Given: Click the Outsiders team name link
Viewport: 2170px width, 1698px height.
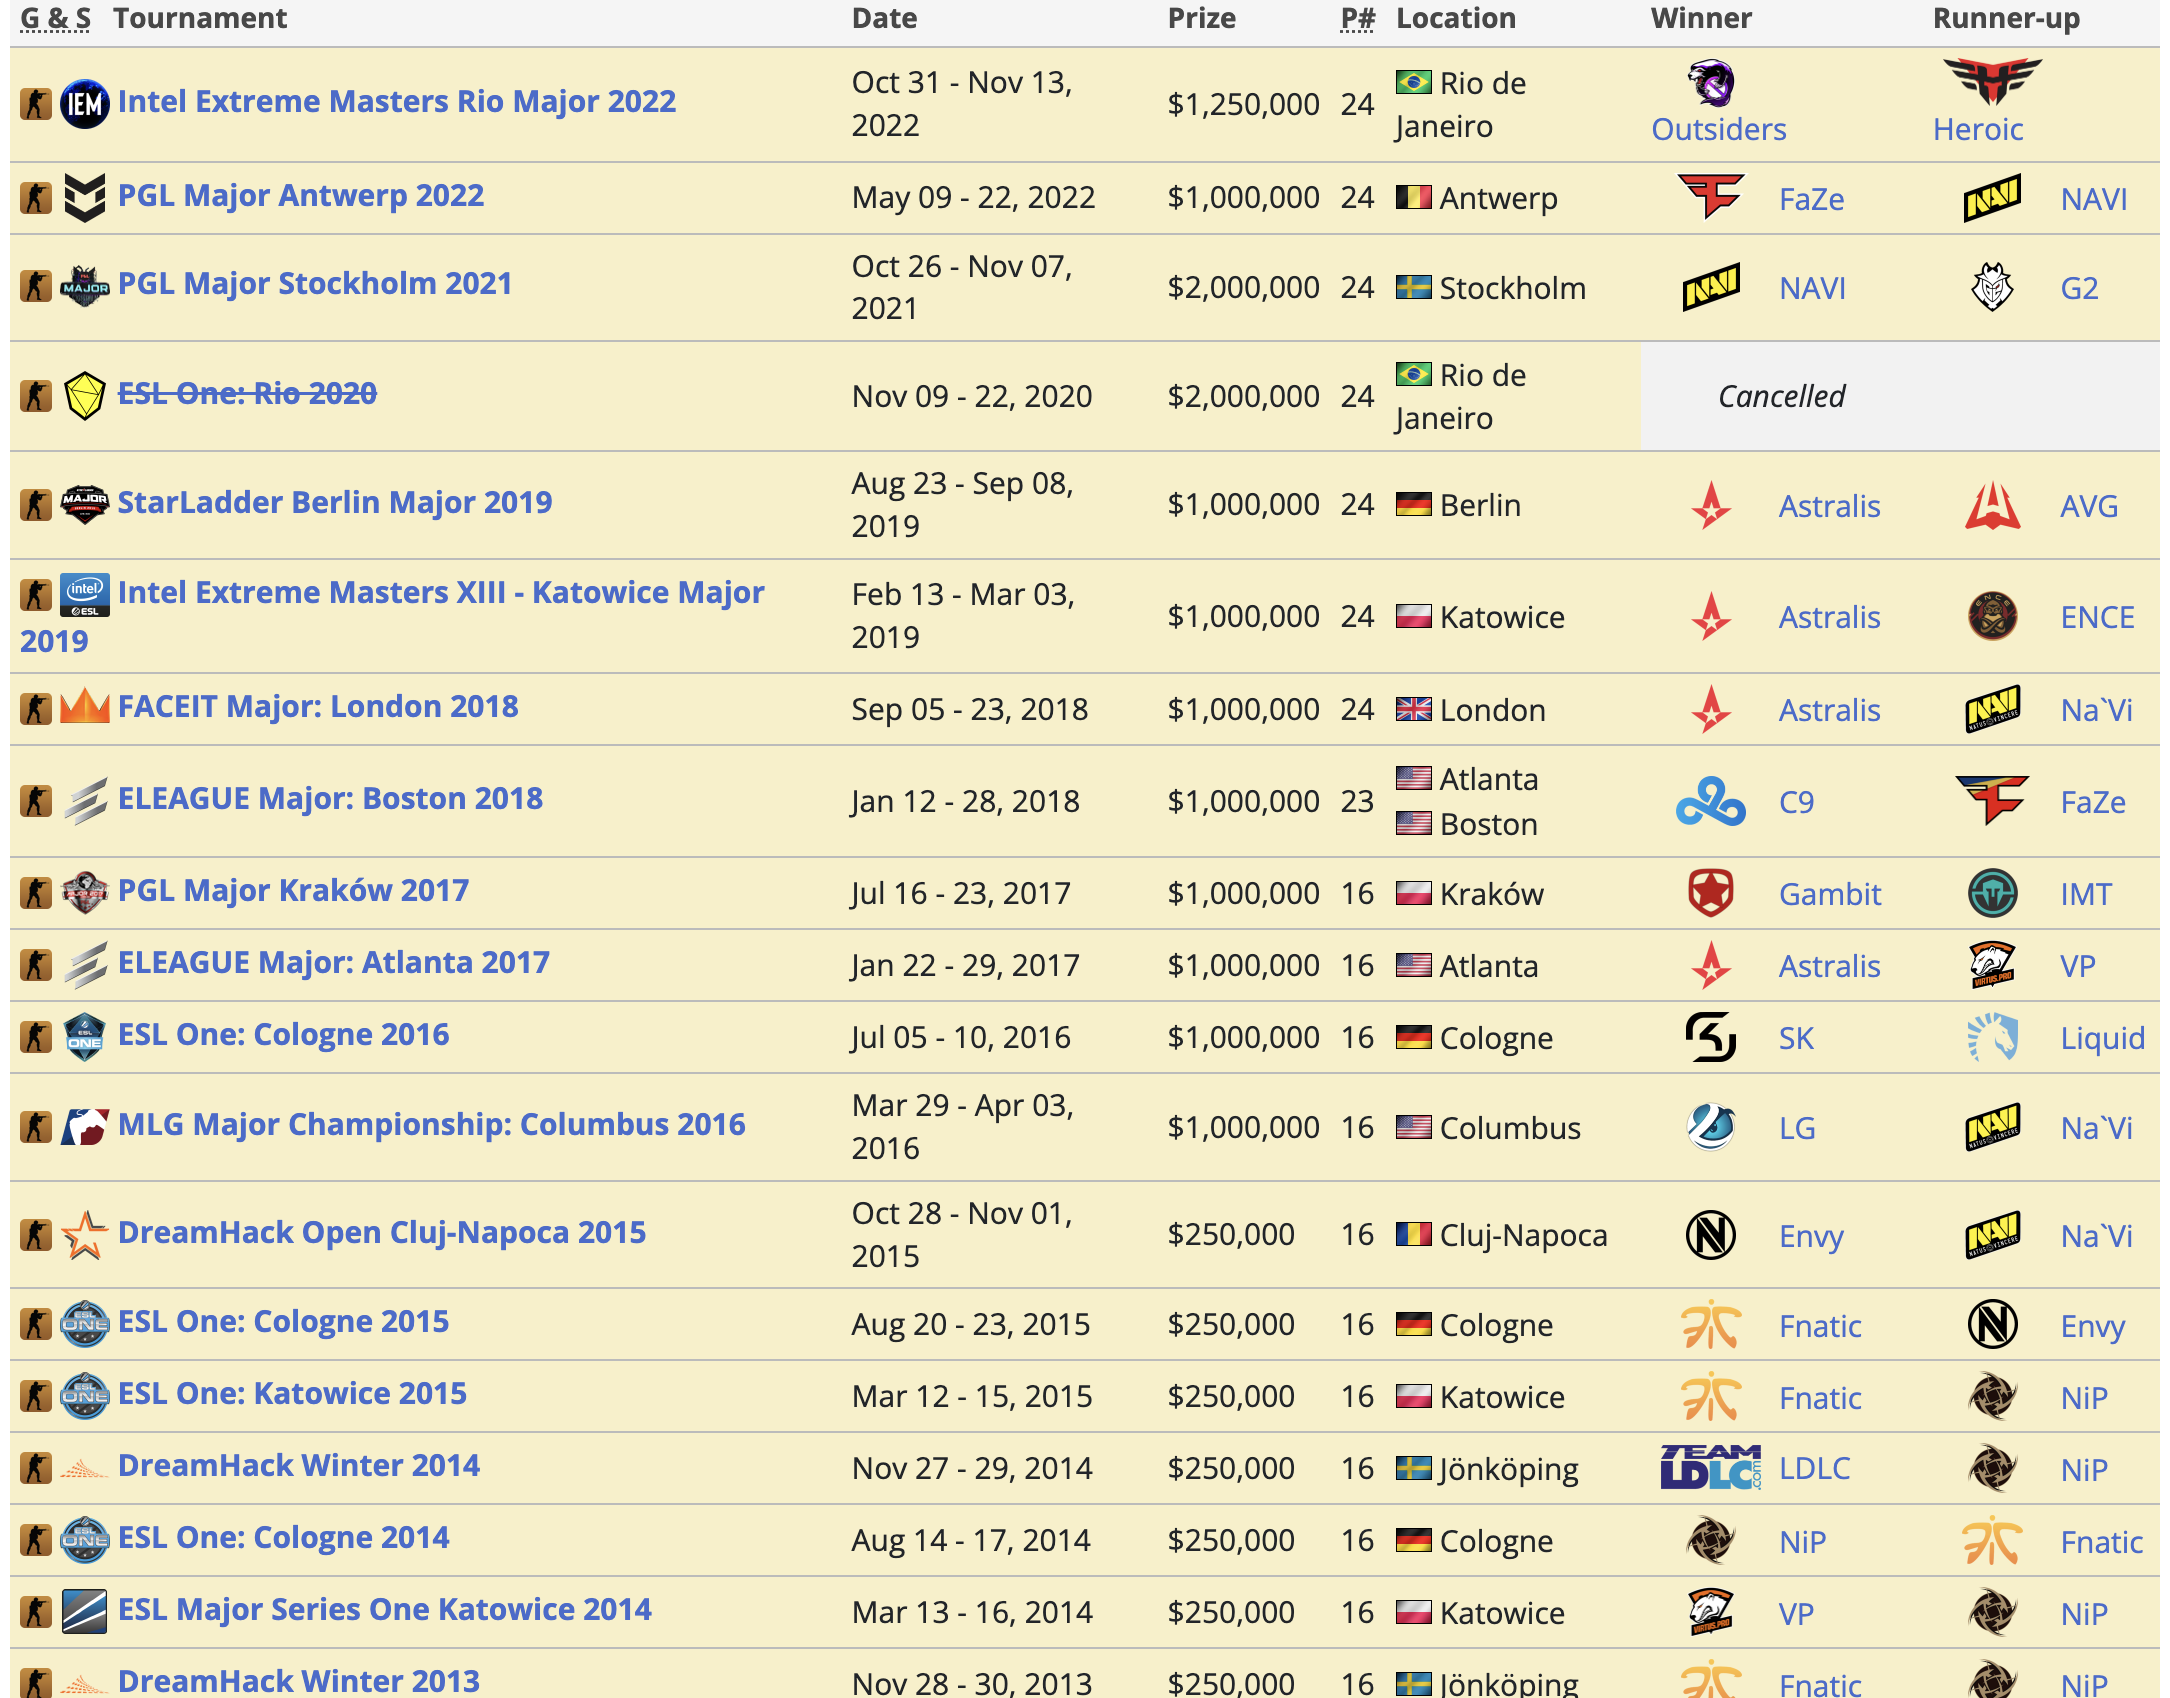Looking at the screenshot, I should [x=1718, y=129].
